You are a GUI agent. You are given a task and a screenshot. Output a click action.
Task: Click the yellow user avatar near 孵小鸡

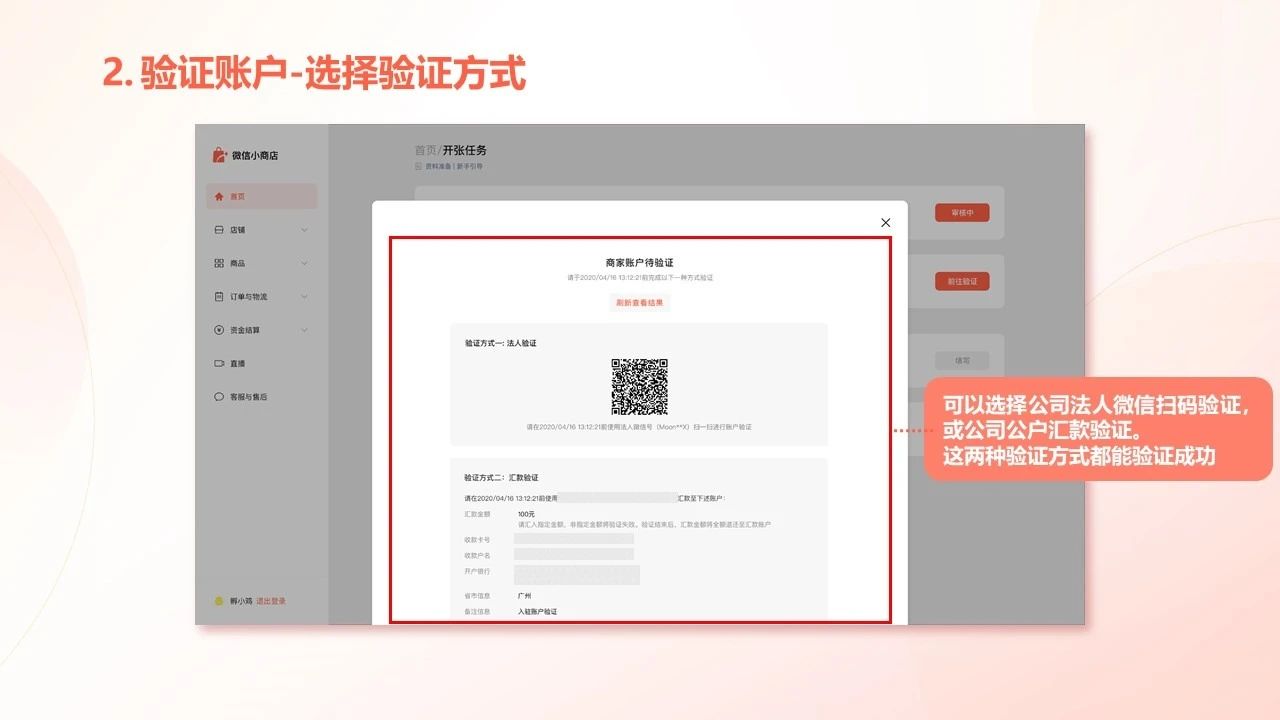click(x=219, y=601)
